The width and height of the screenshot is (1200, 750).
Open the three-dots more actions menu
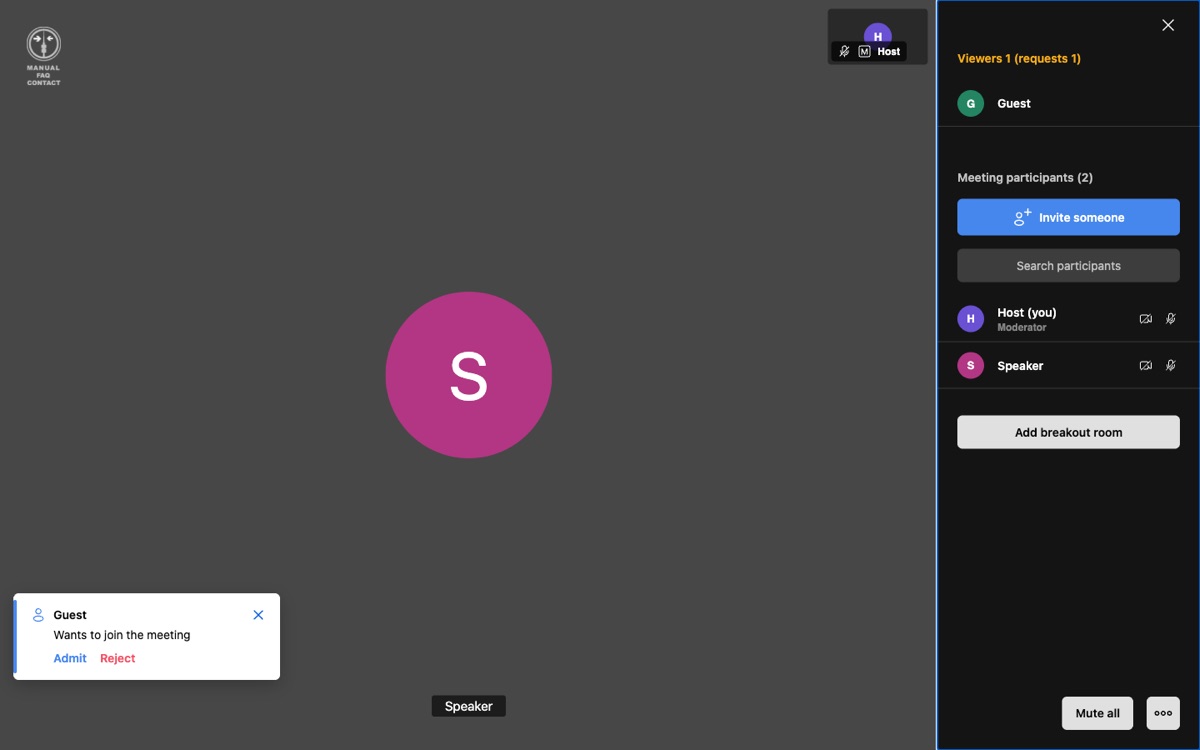point(1163,713)
